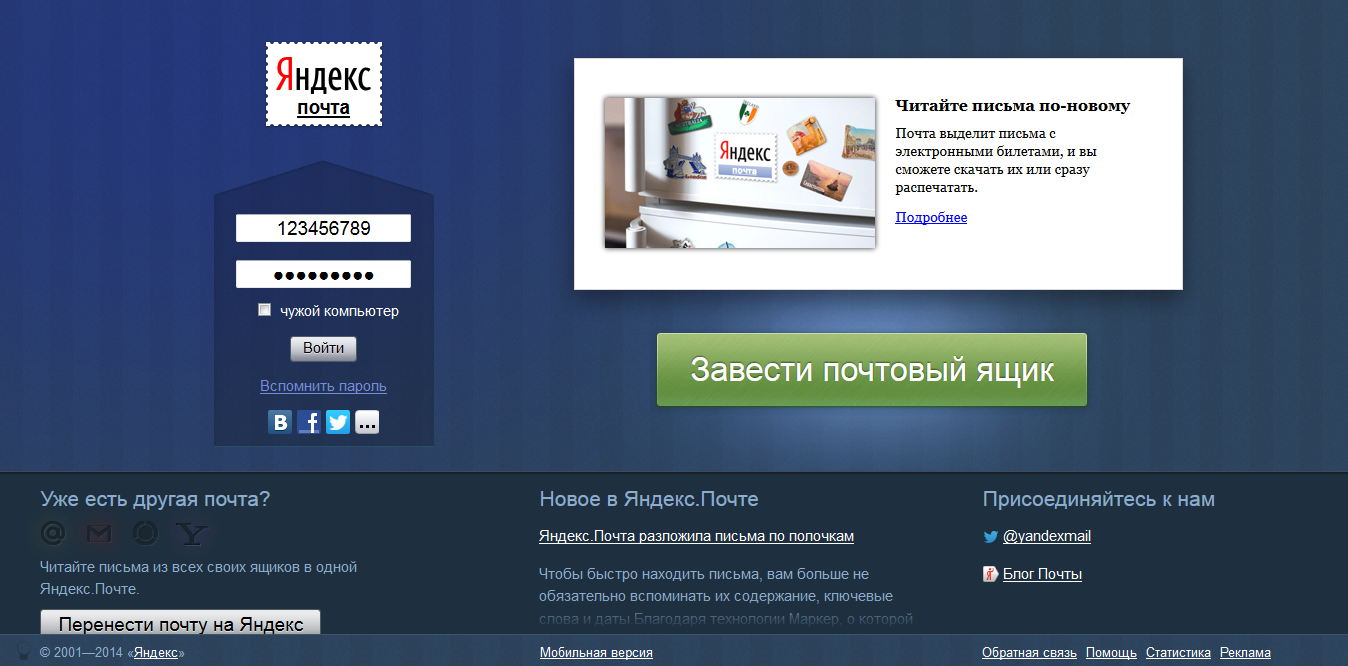
Task: Open the Блог Почты link
Action: point(1042,574)
